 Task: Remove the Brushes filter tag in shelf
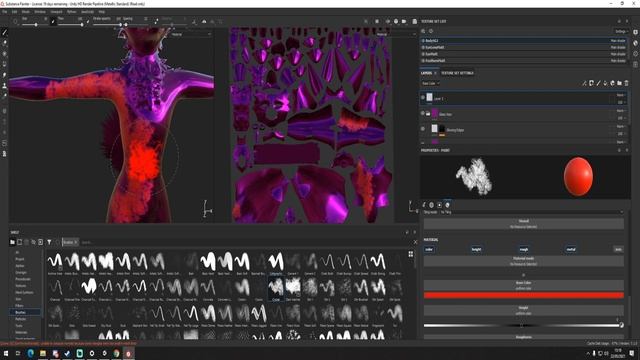76,242
